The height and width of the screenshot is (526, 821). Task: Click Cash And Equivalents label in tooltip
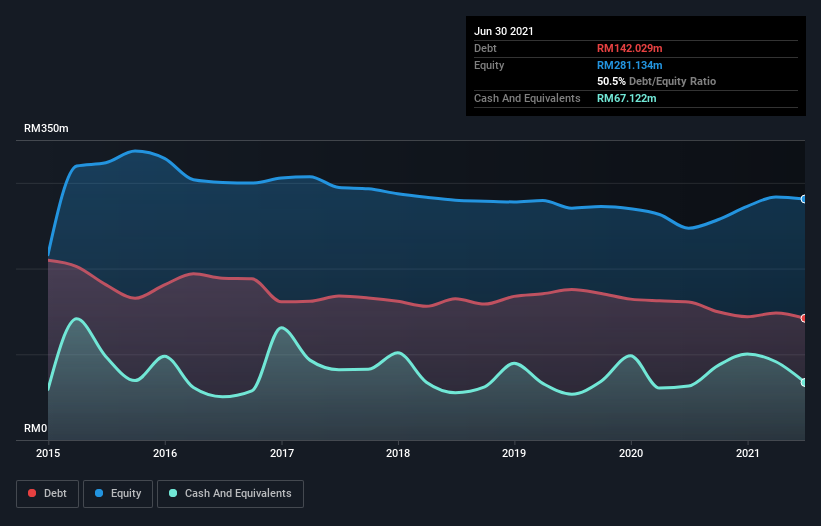[527, 98]
